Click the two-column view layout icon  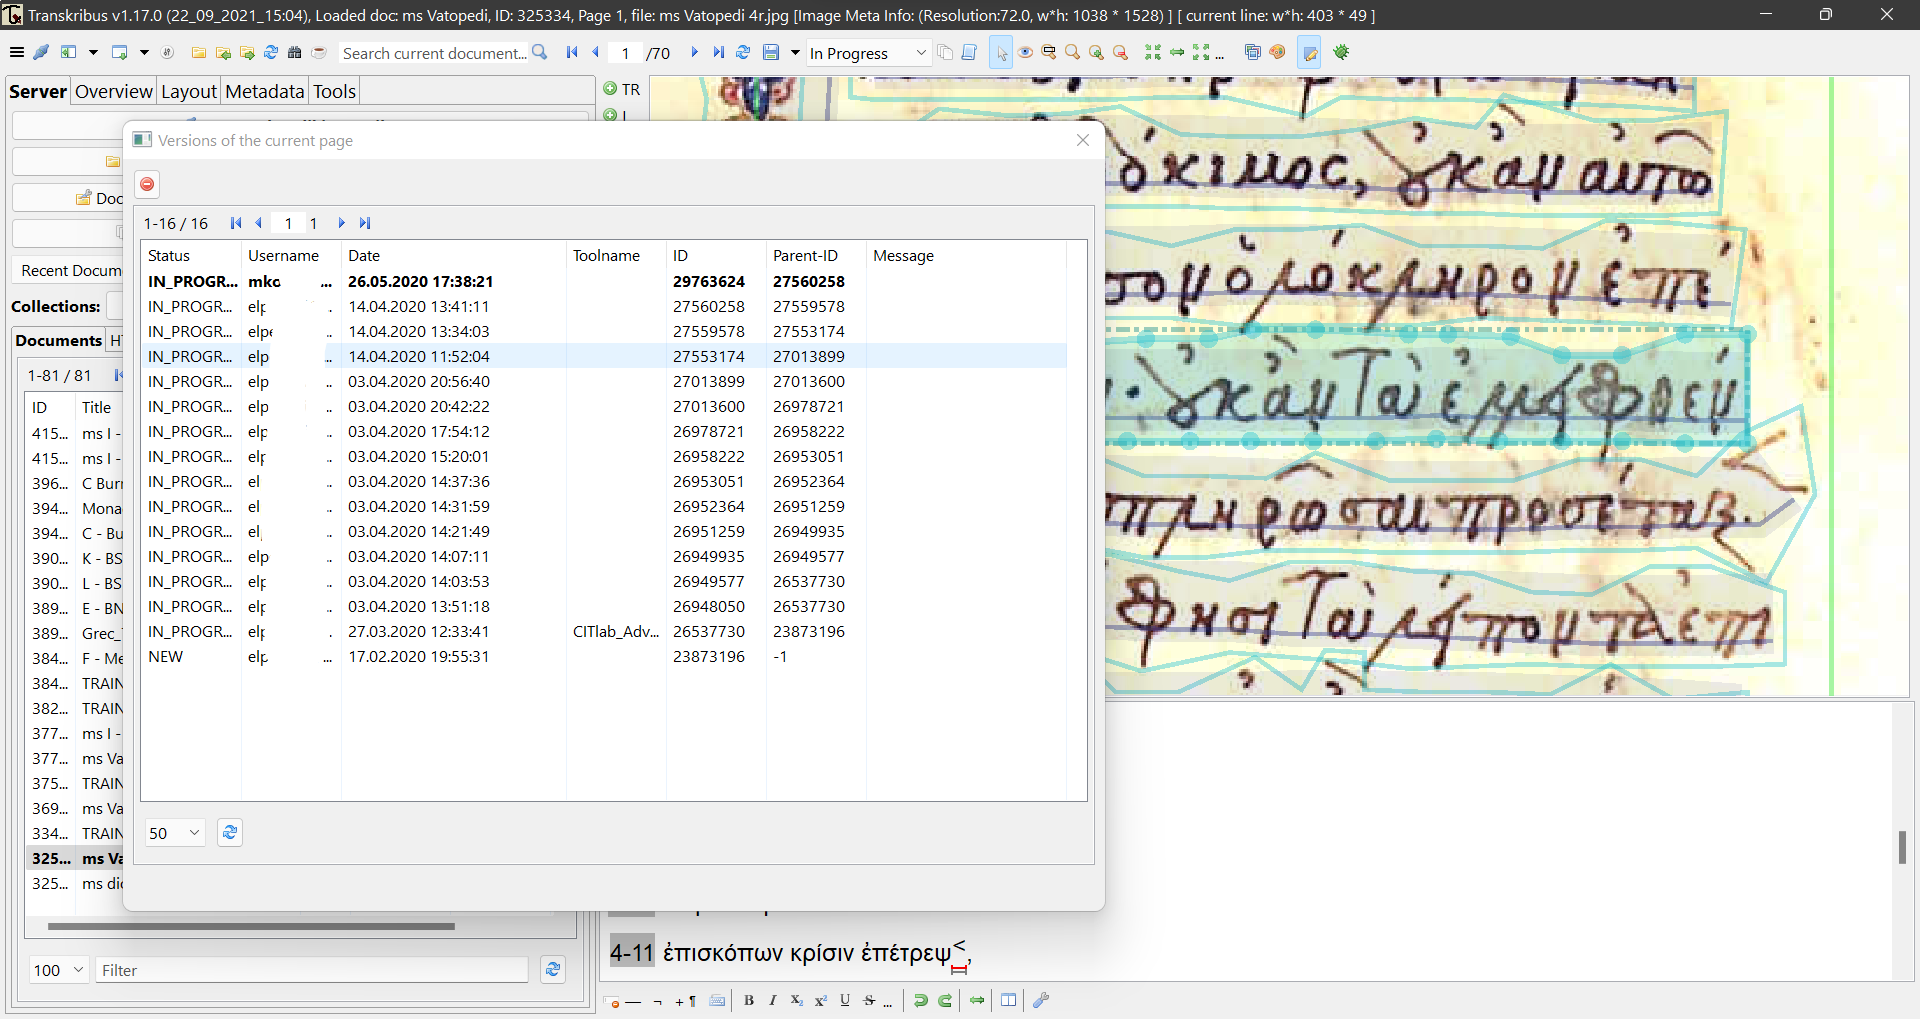click(1009, 1000)
